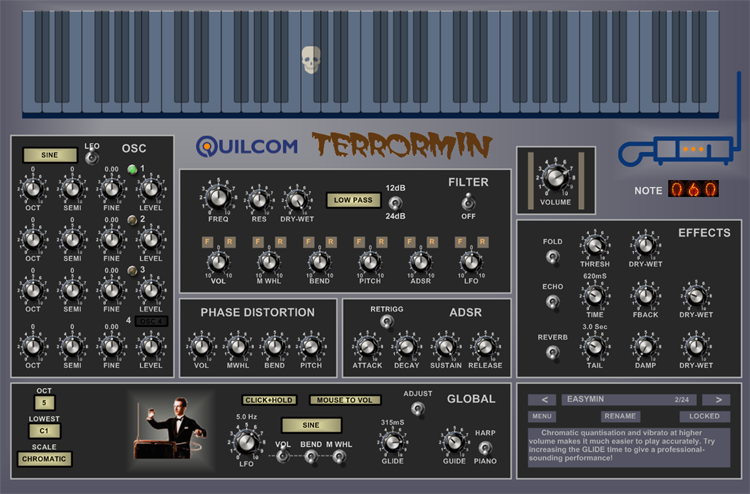This screenshot has width=750, height=494.
Task: Click the oscillator 2 LED indicator
Action: point(130,220)
